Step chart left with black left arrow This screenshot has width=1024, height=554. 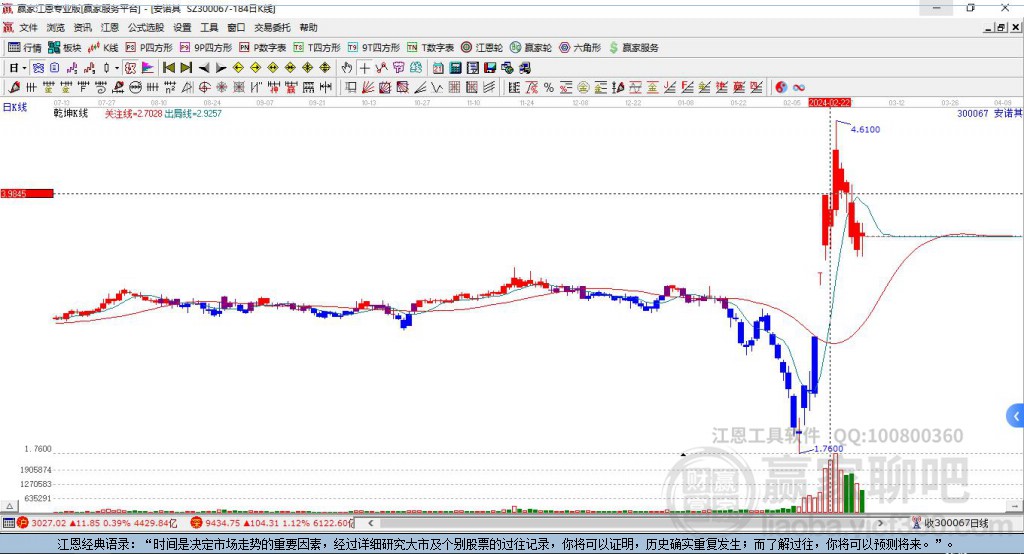coord(204,68)
